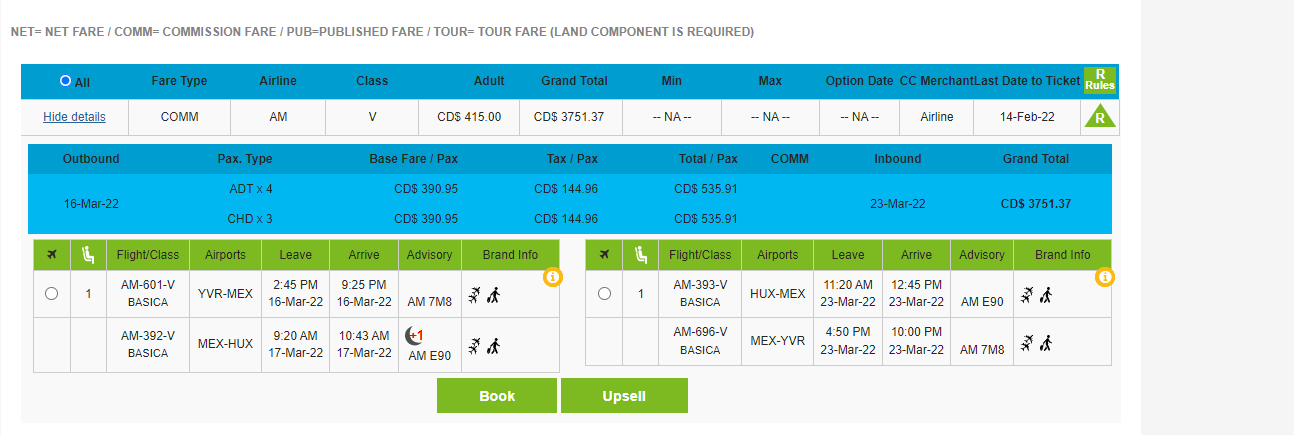Click the Upsell button
Screen dimensions: 1294x435
click(x=624, y=396)
